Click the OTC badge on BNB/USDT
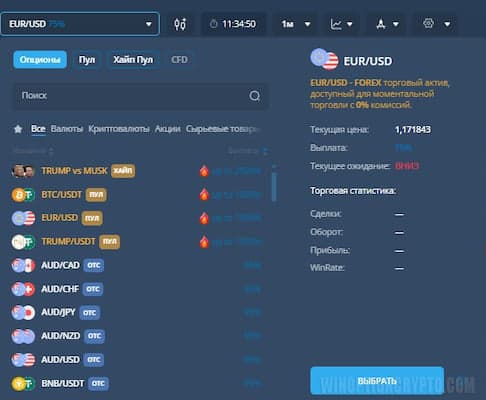 click(98, 384)
